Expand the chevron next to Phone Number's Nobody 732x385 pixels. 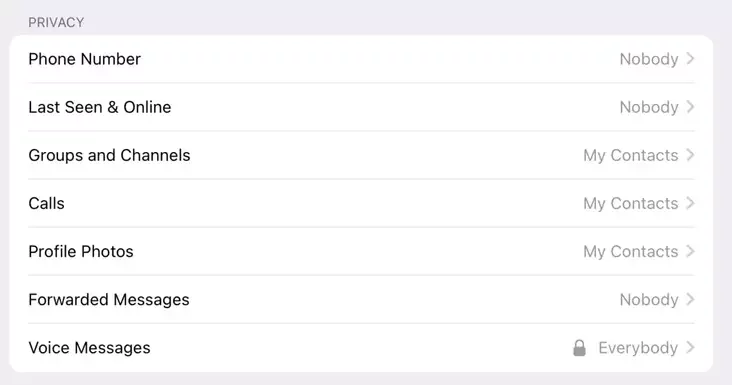[690, 59]
